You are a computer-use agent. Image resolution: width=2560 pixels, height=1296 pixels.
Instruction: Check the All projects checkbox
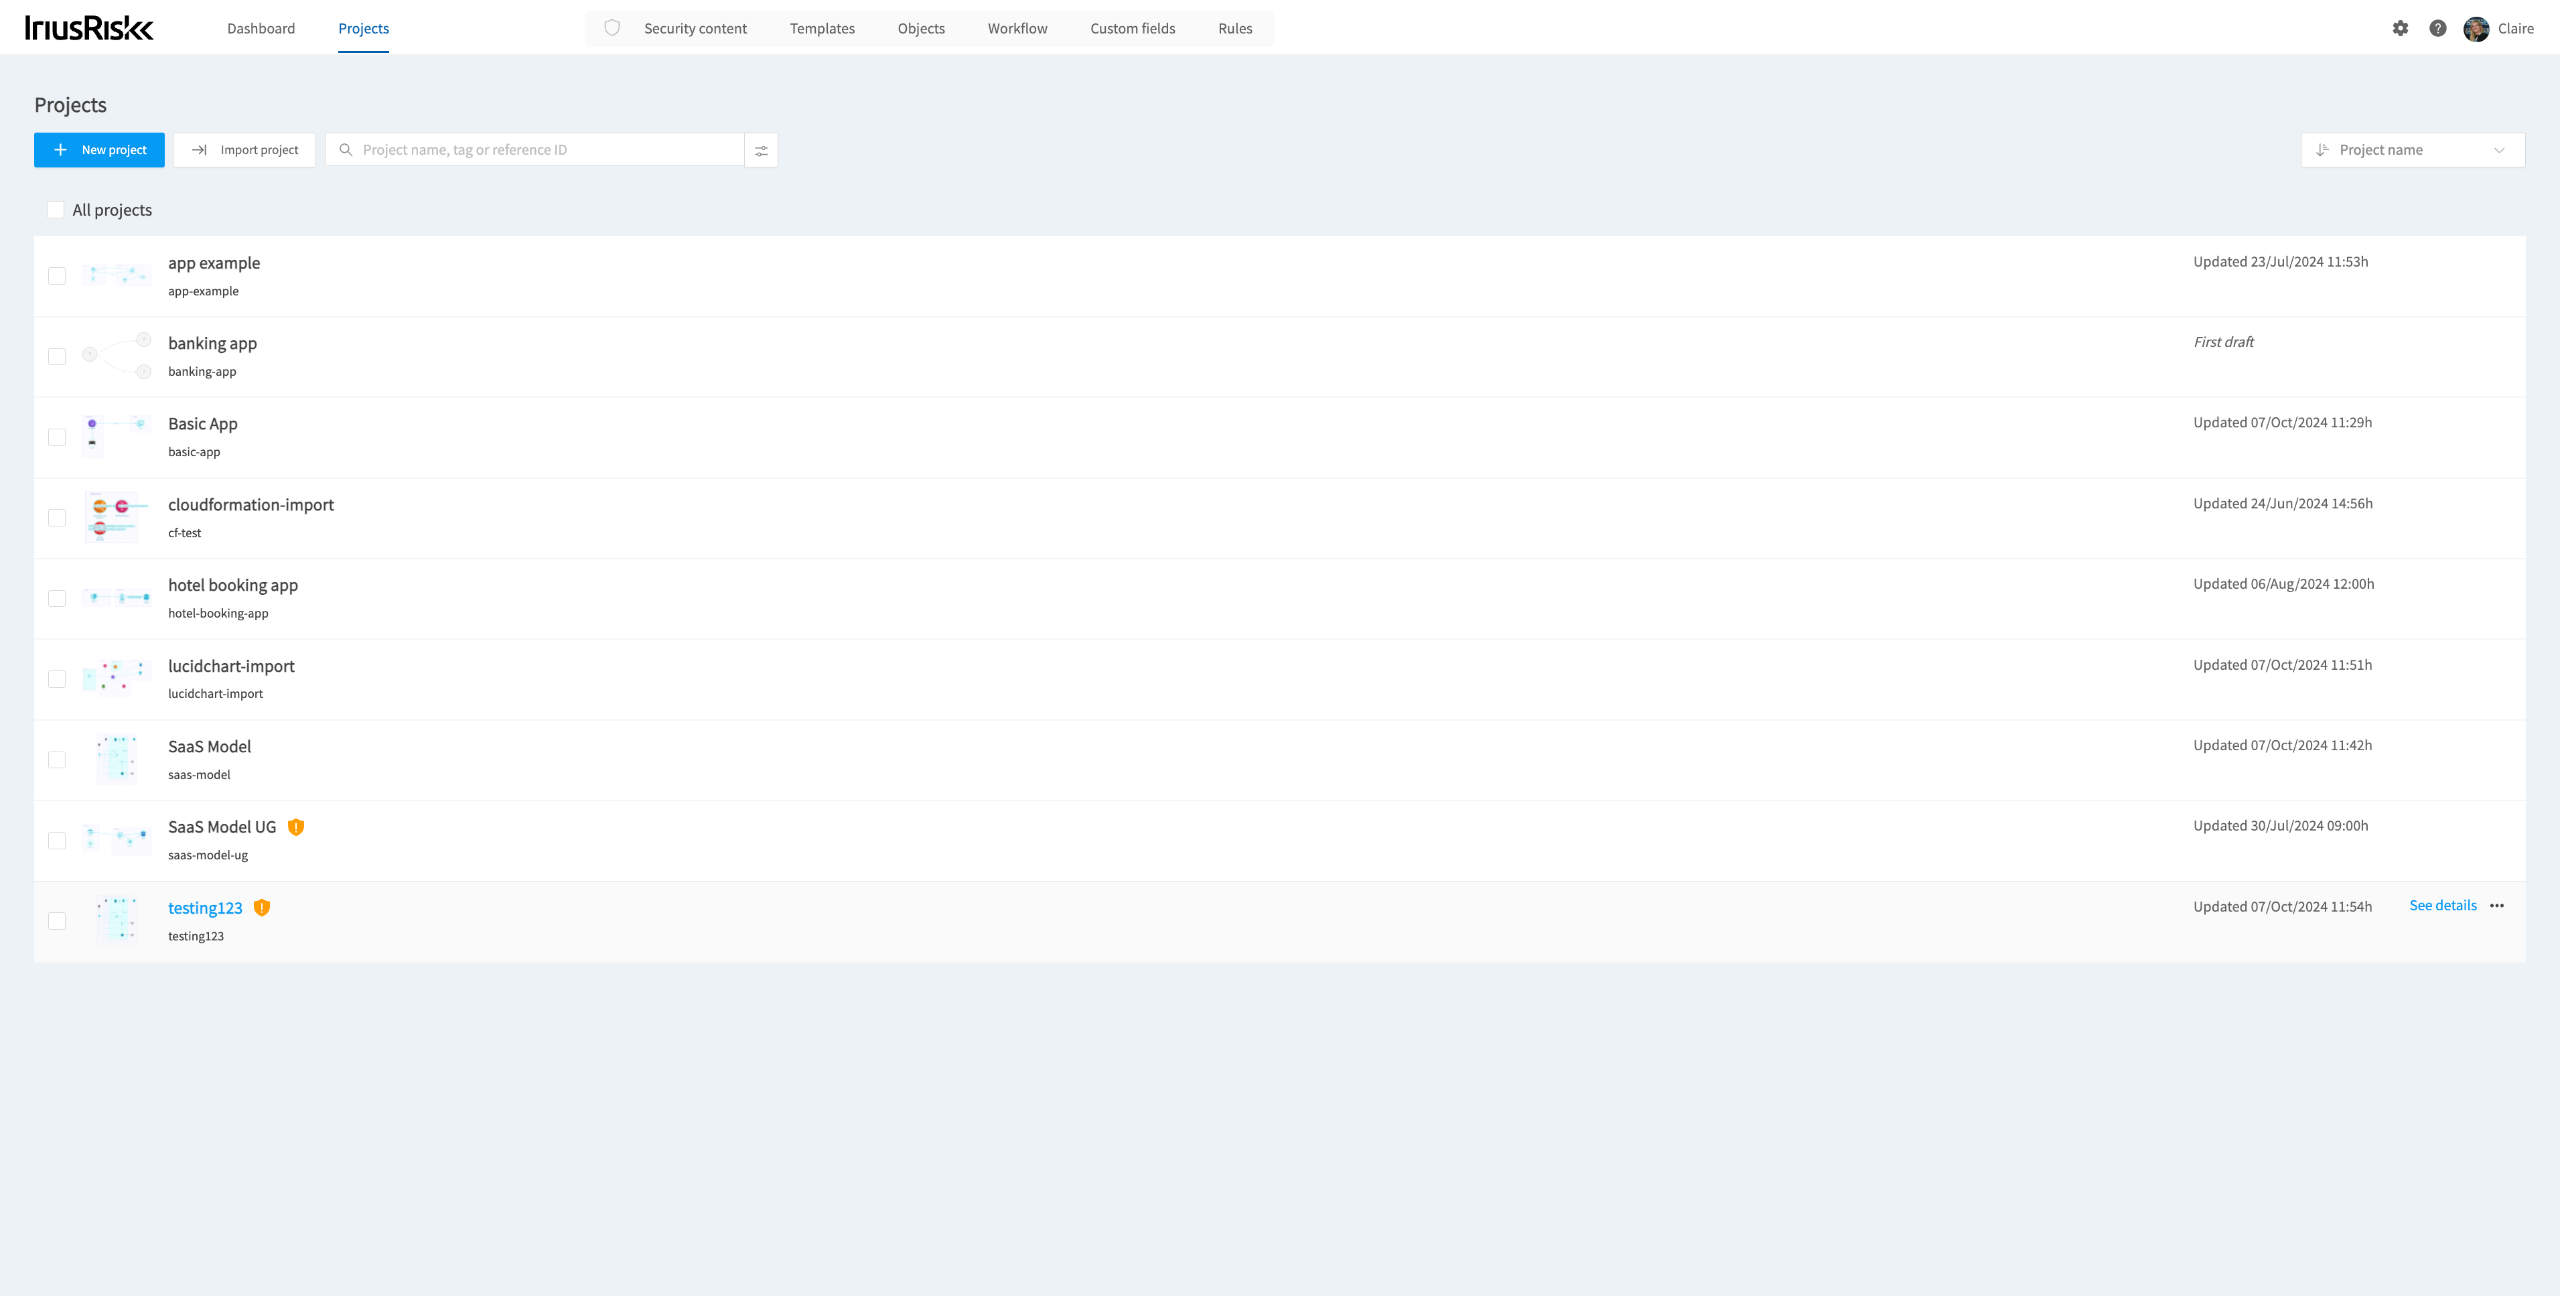pyautogui.click(x=56, y=210)
